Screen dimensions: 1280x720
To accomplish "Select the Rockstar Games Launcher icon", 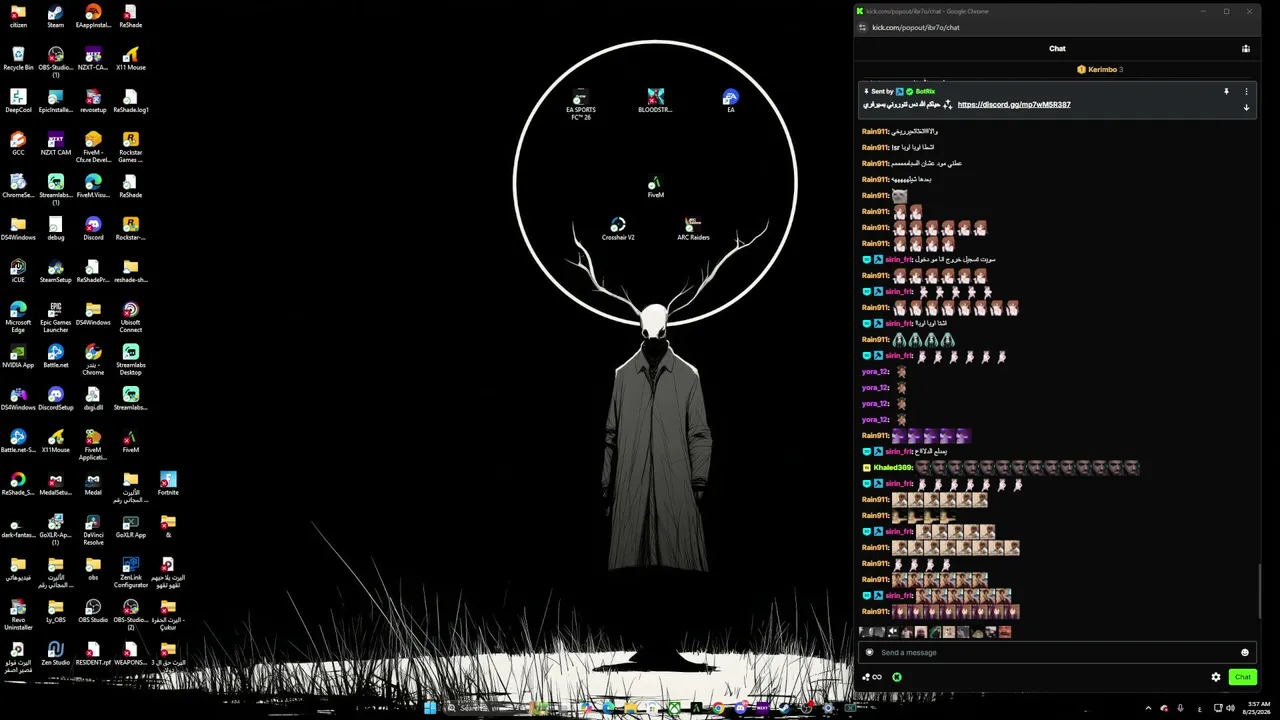I will [x=130, y=147].
